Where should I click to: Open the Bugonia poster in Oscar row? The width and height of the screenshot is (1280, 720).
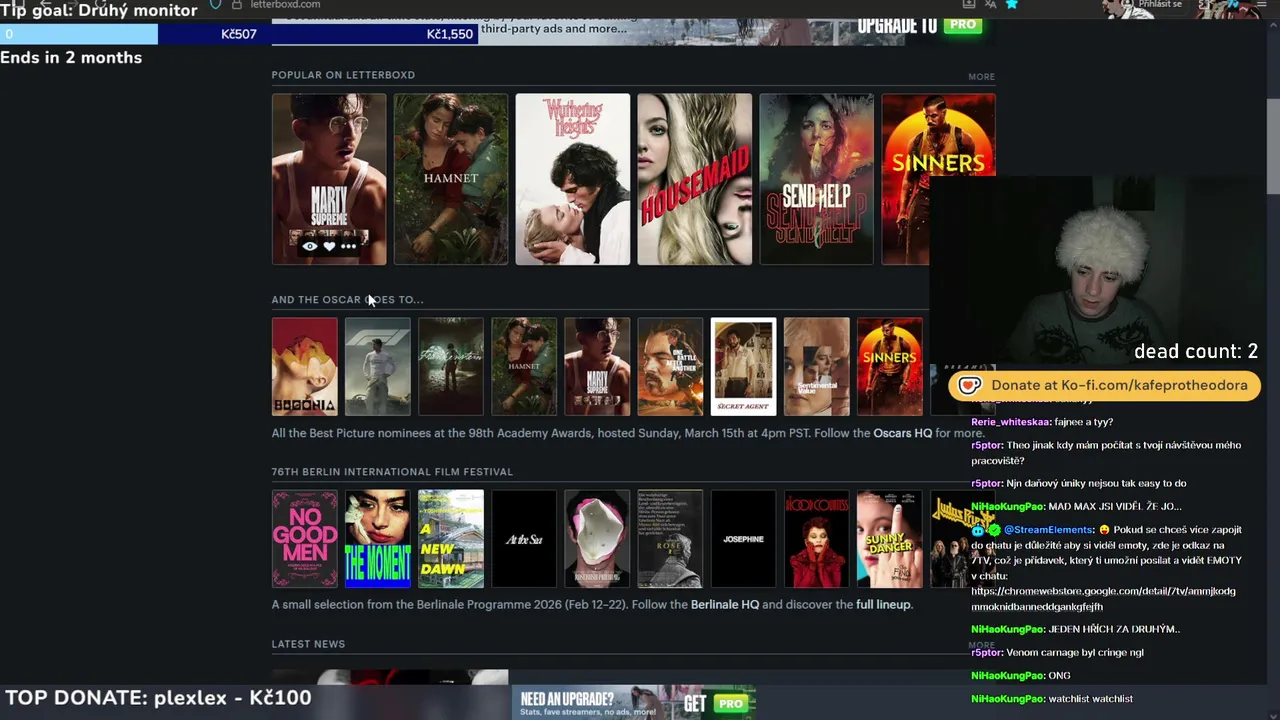point(305,366)
